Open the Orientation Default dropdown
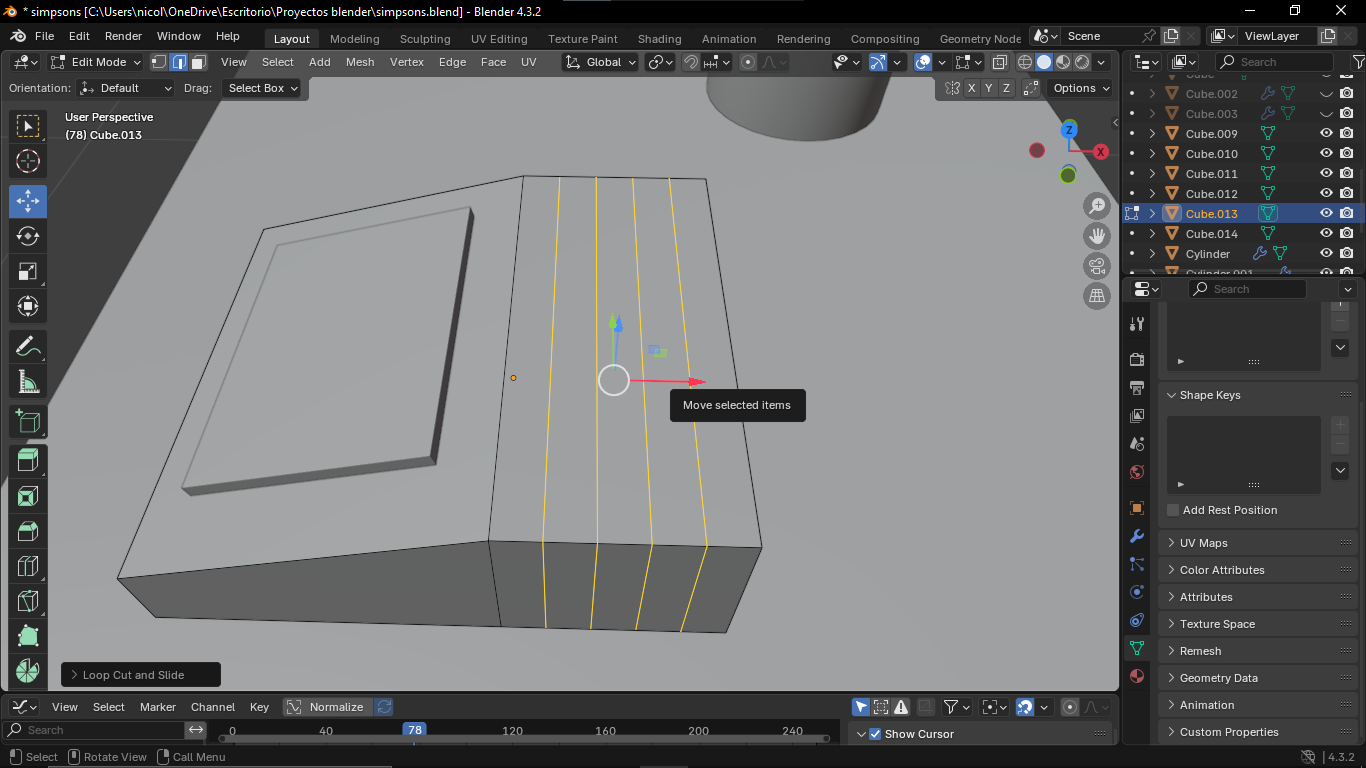This screenshot has height=768, width=1366. [x=127, y=88]
